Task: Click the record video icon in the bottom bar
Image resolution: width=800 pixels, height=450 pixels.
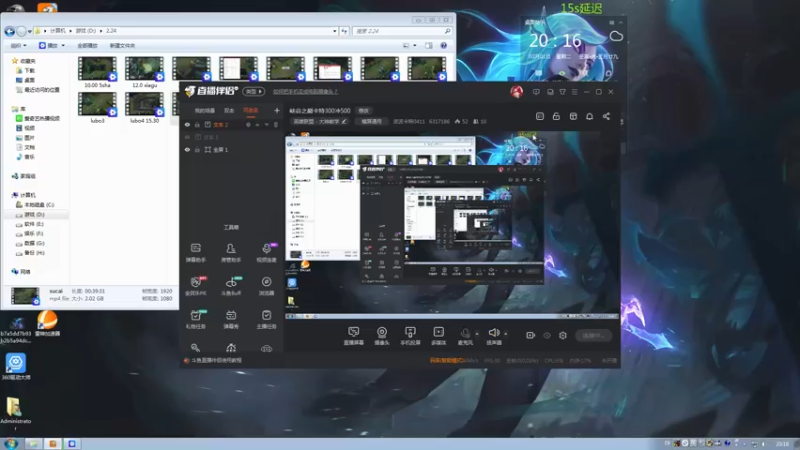Action: pyautogui.click(x=531, y=335)
